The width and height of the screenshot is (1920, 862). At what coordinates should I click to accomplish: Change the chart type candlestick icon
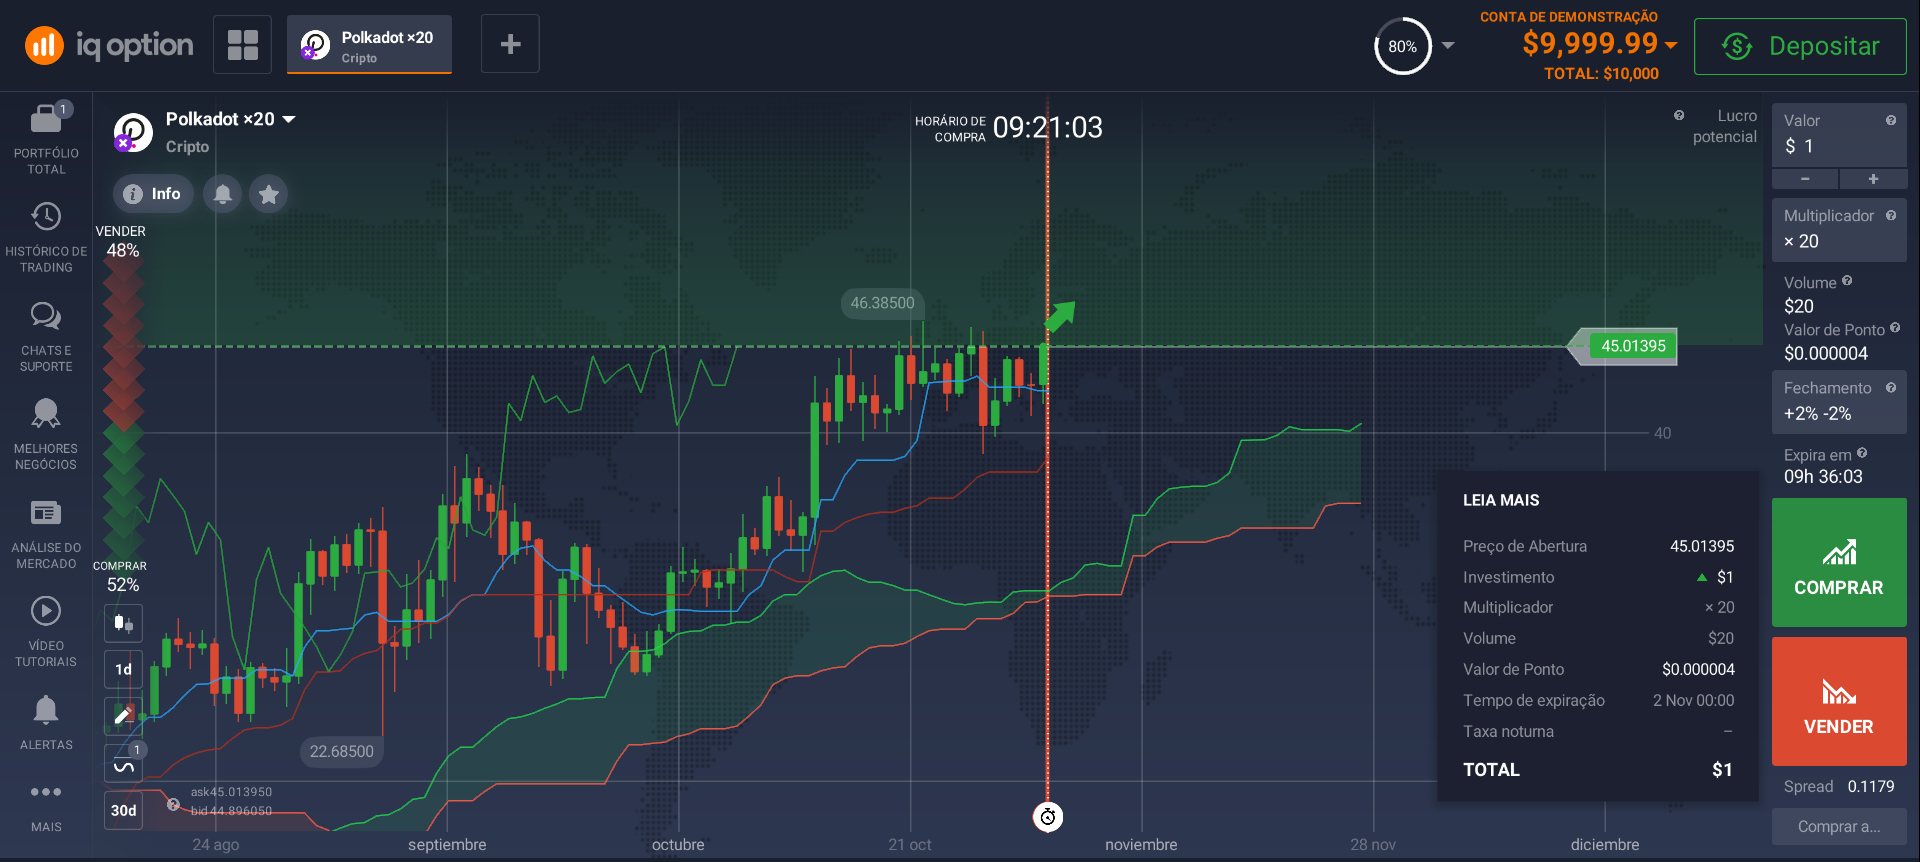pos(123,623)
